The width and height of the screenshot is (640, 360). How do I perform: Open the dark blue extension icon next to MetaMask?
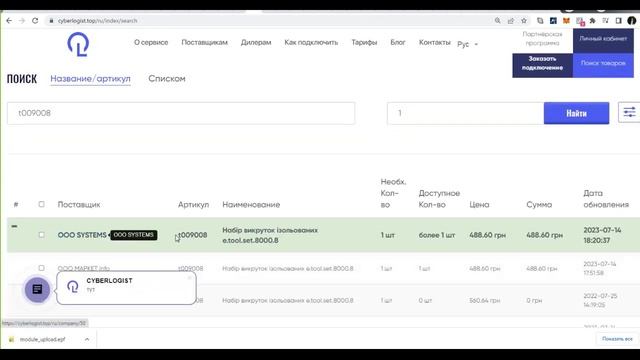pos(553,20)
